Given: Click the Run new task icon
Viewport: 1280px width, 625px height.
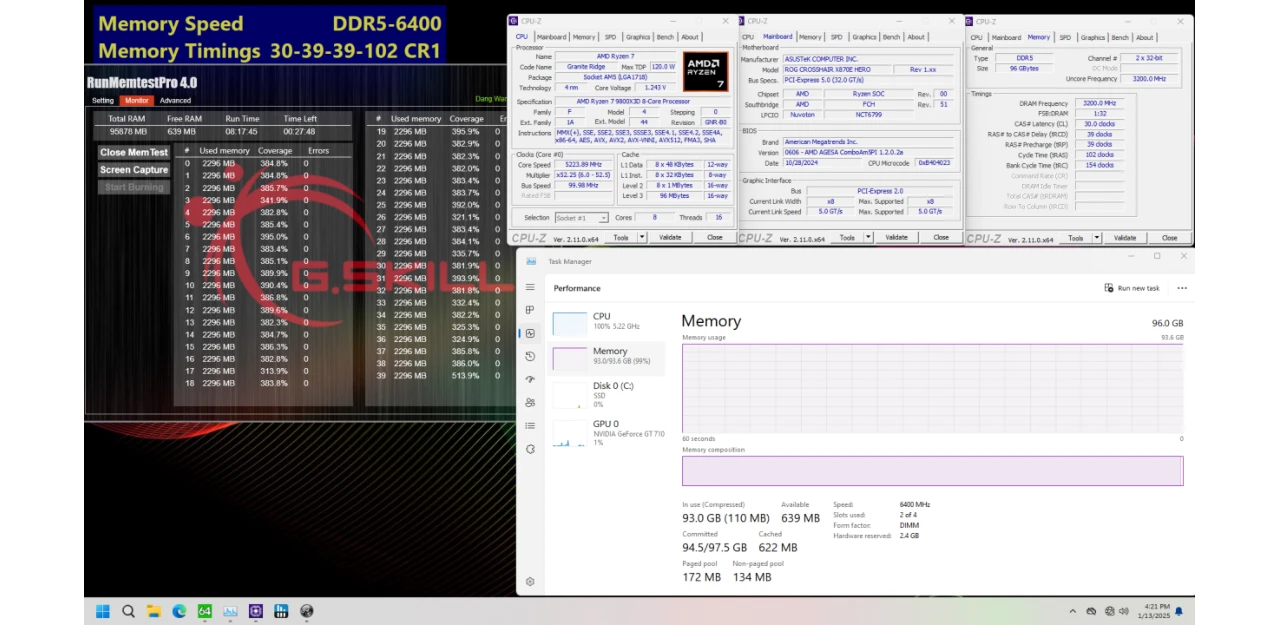Looking at the screenshot, I should 1108,288.
